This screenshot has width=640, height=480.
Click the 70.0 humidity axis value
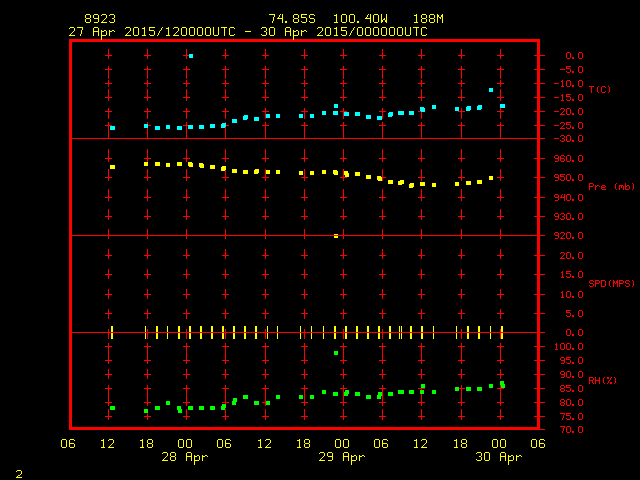[571, 429]
